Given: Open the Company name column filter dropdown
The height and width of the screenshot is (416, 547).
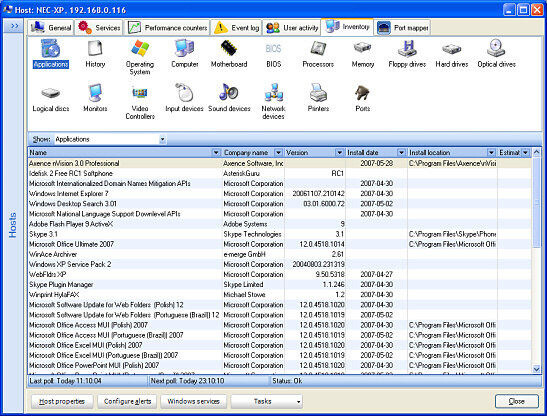Looking at the screenshot, I should (278, 153).
